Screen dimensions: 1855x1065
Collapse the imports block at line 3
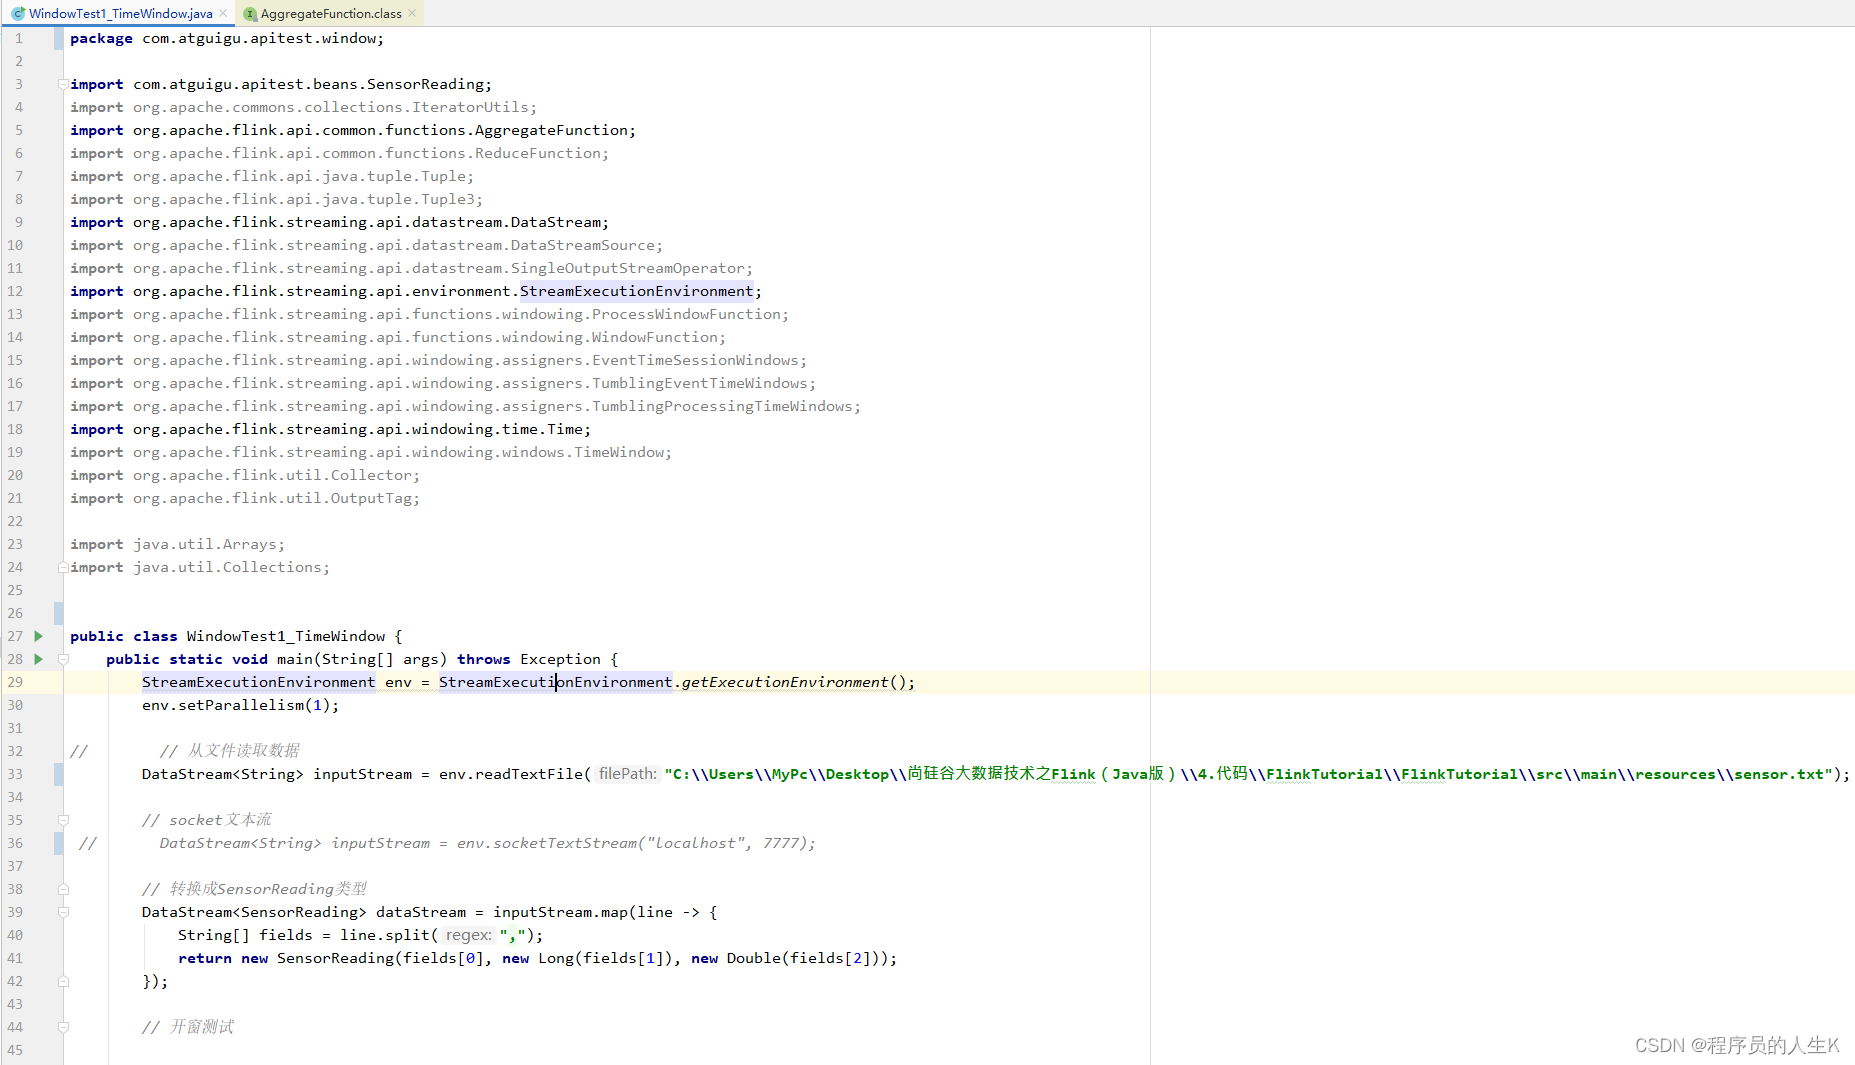[x=63, y=84]
